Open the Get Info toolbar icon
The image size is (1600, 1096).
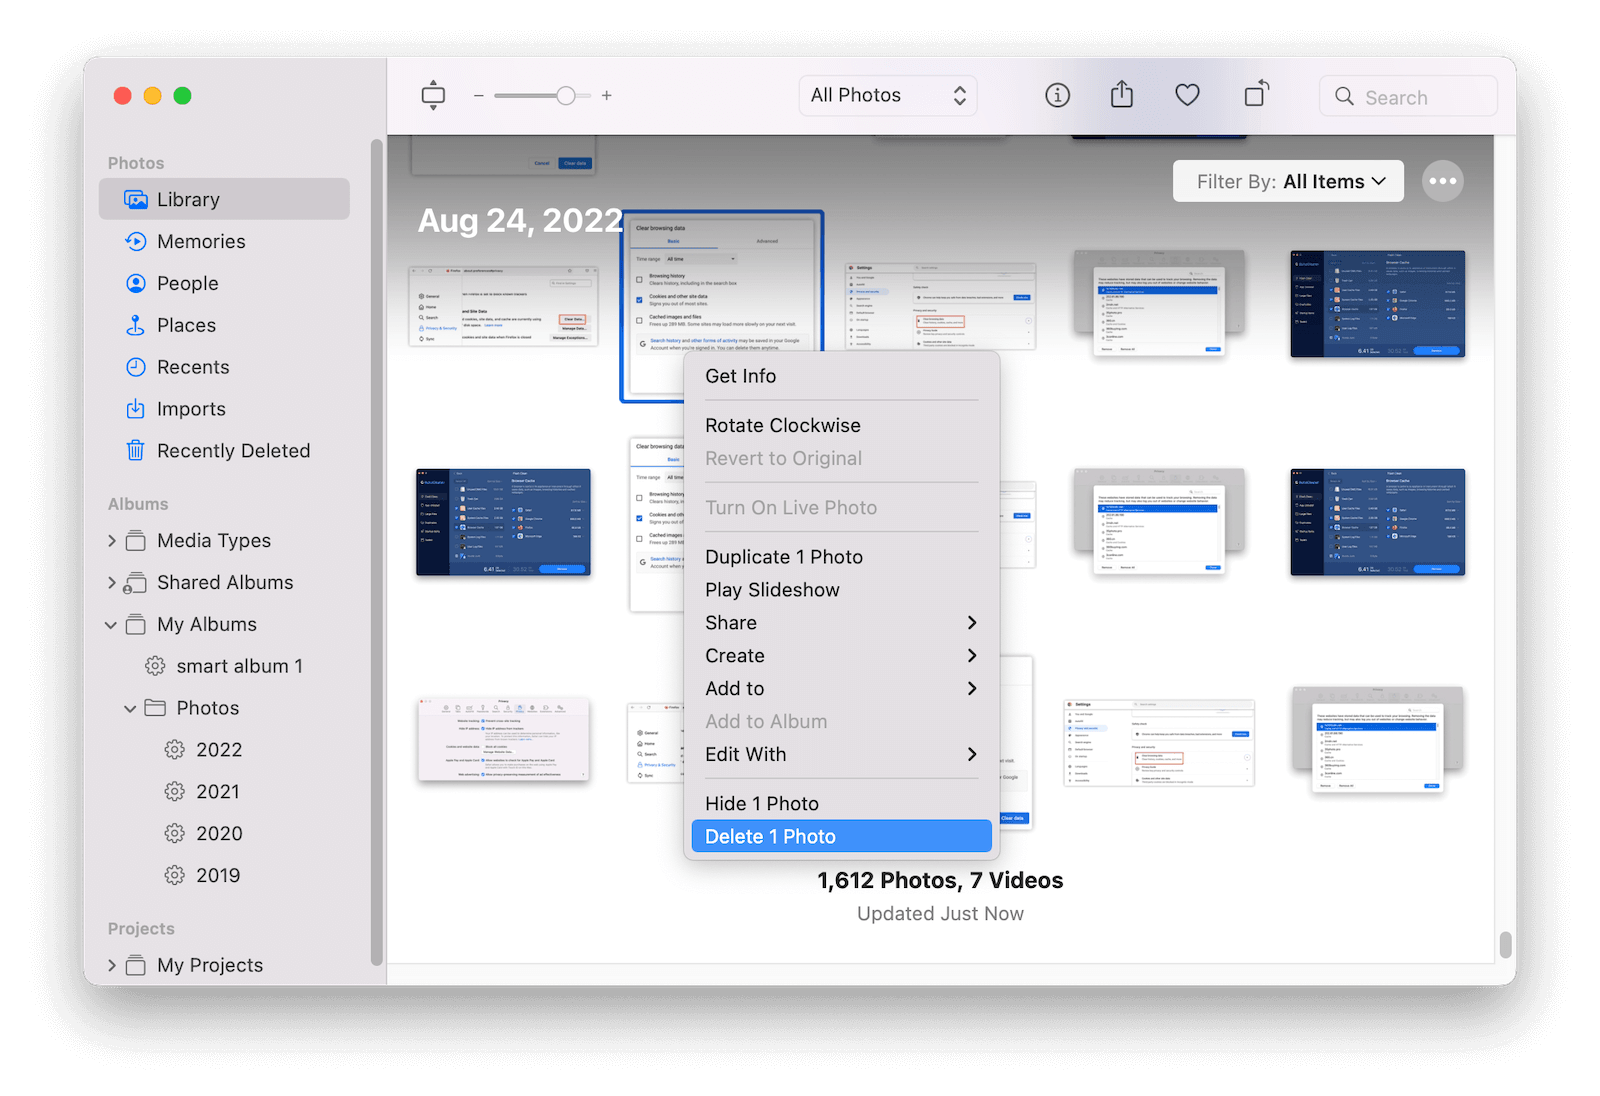(x=1057, y=95)
